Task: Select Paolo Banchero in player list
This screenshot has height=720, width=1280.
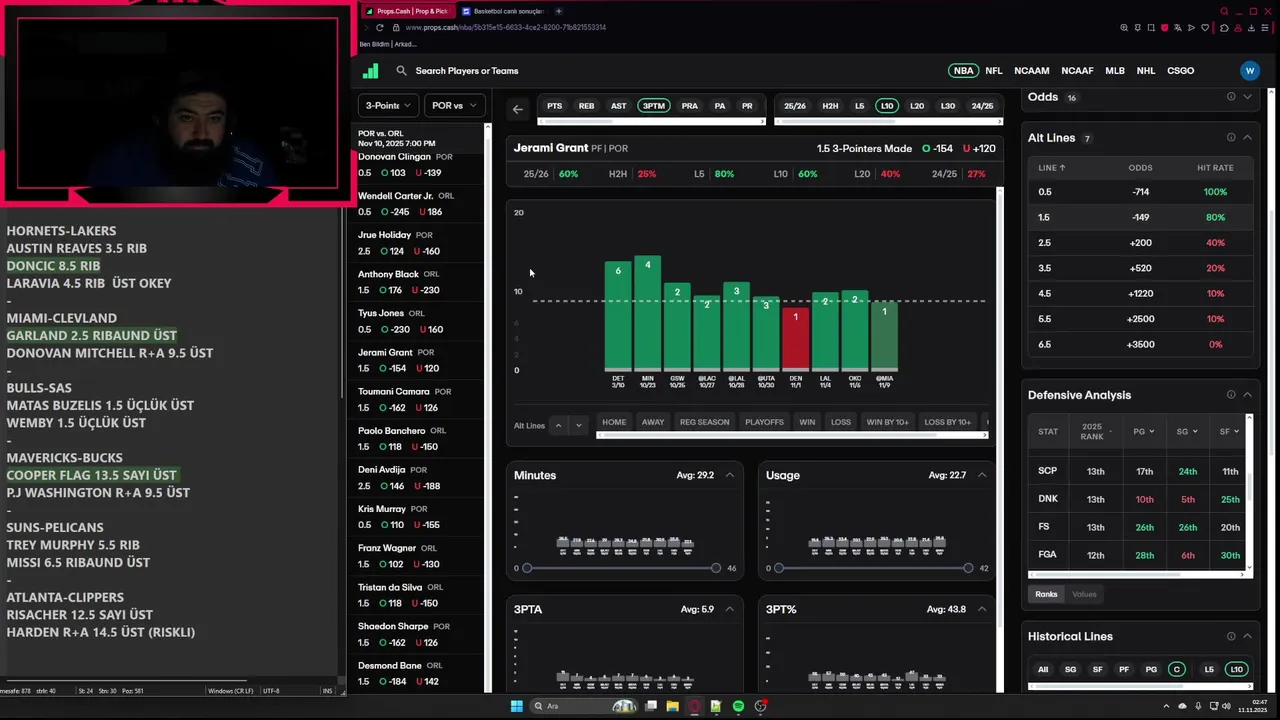Action: [x=420, y=439]
